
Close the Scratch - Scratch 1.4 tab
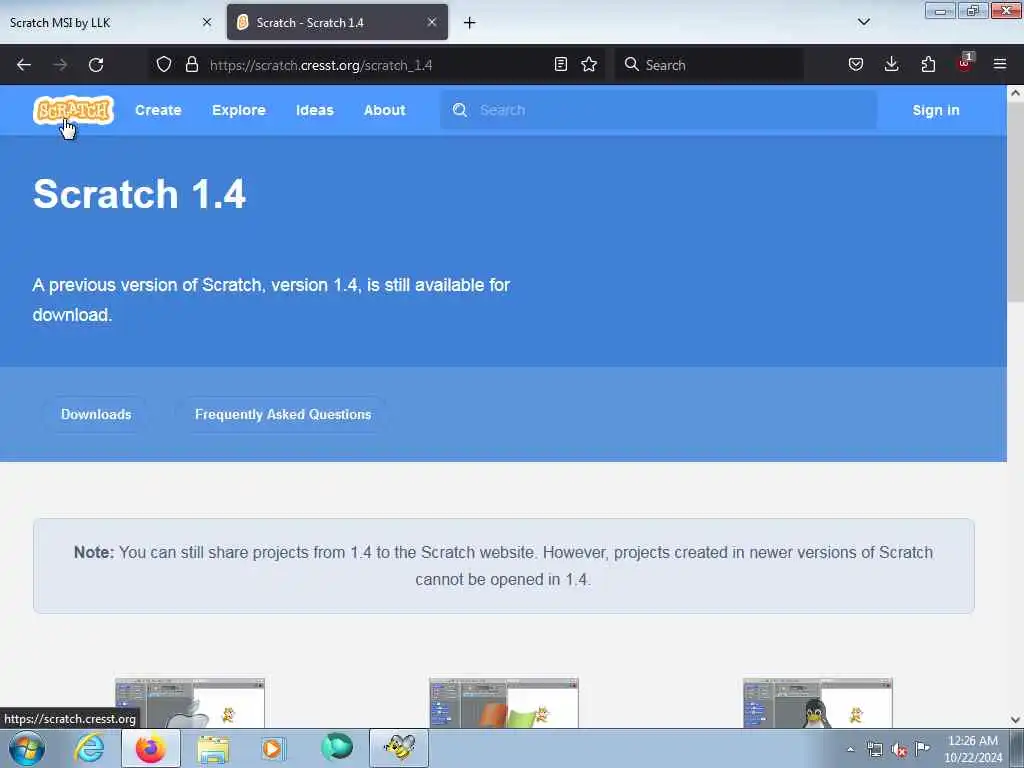(432, 22)
